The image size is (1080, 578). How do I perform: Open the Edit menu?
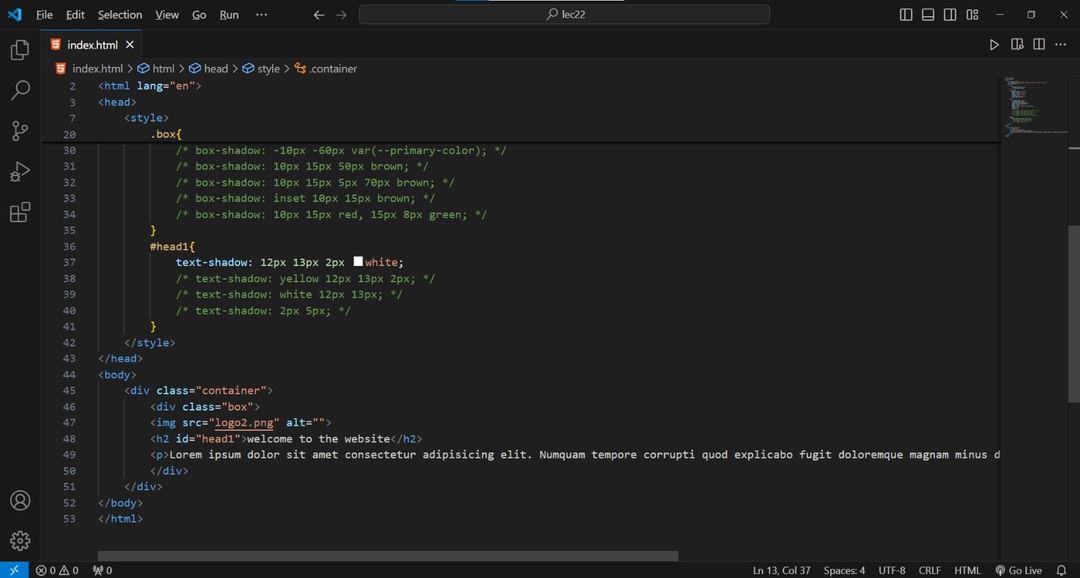[75, 14]
